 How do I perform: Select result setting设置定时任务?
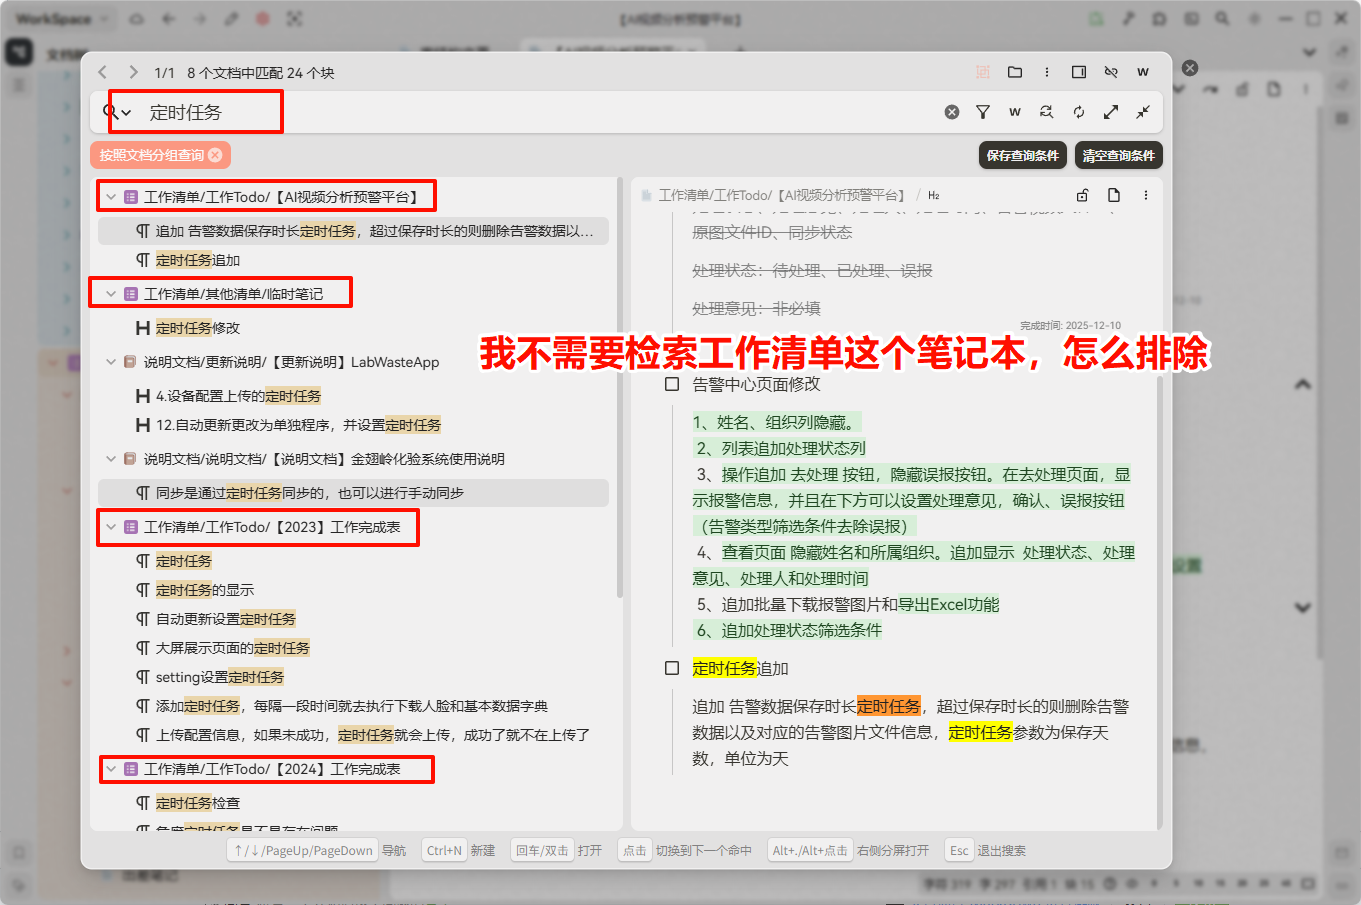pos(353,677)
